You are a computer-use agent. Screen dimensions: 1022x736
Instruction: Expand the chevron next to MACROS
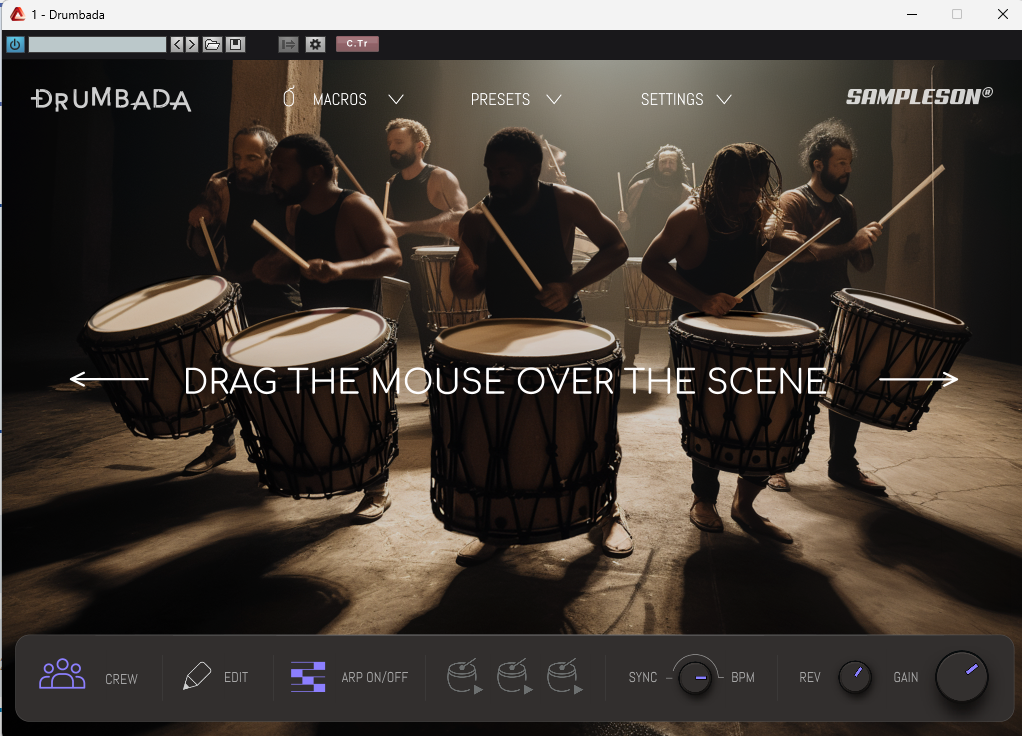(396, 99)
